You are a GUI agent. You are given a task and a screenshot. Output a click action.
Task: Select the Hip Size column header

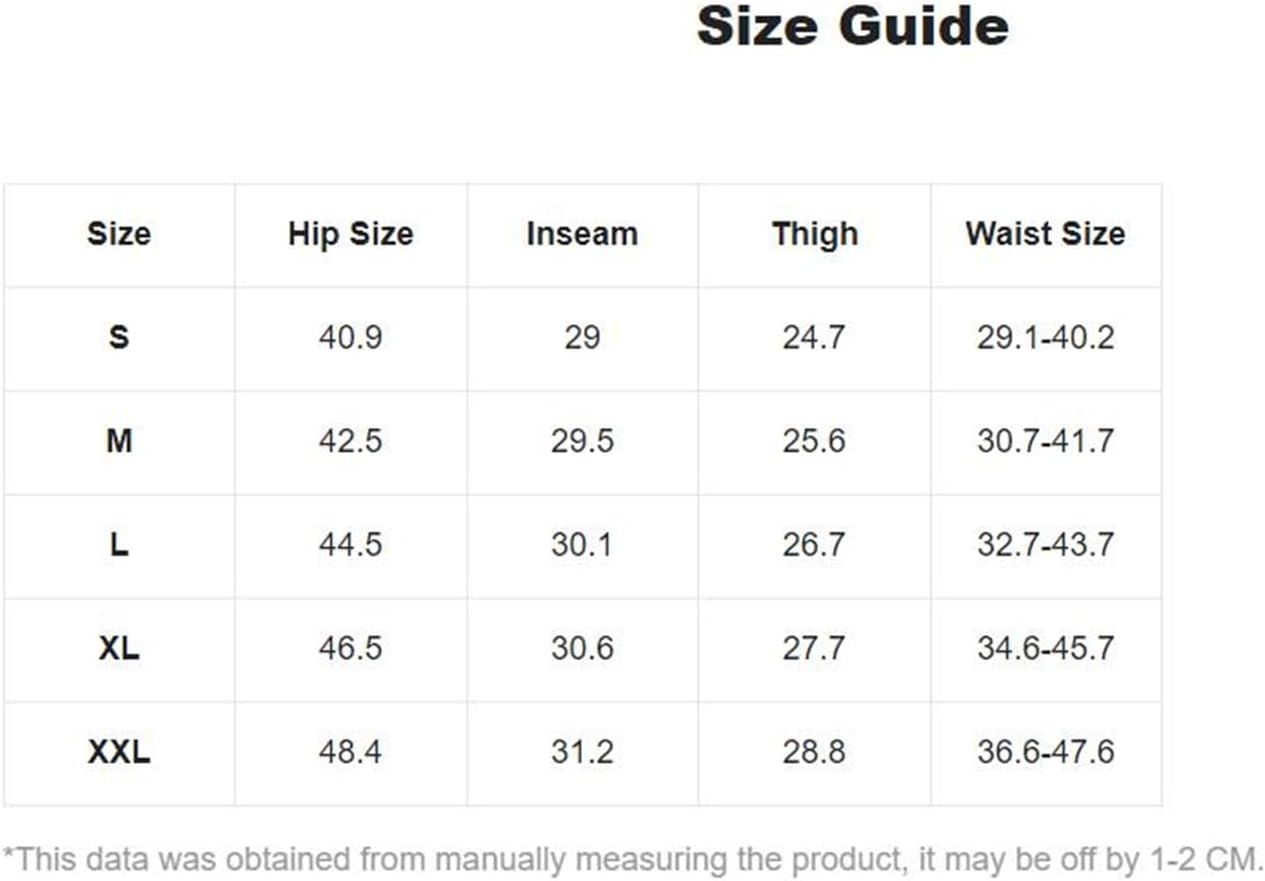[350, 234]
